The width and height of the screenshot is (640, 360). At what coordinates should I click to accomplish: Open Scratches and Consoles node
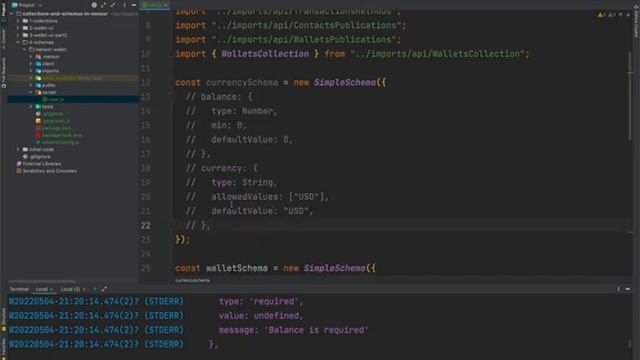point(49,171)
